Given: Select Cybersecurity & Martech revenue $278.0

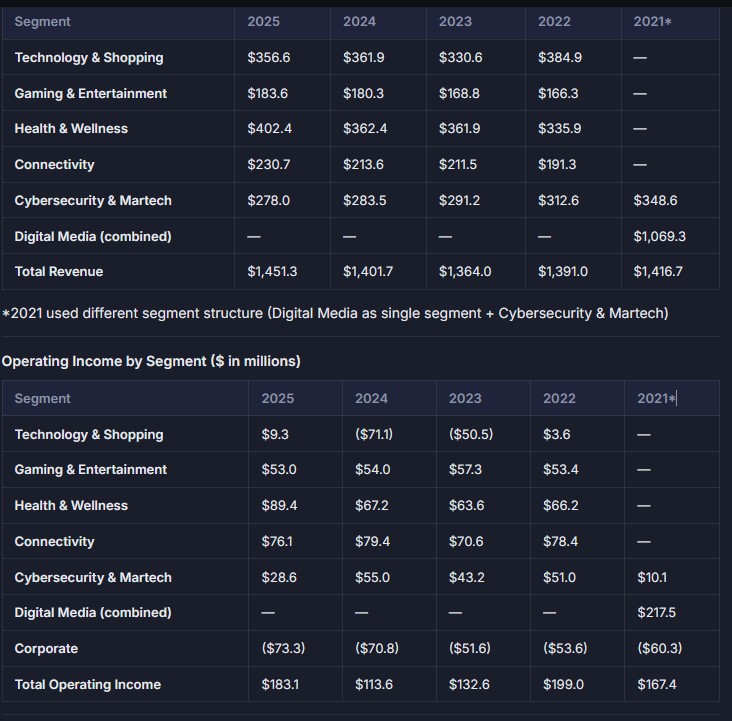Looking at the screenshot, I should pyautogui.click(x=268, y=200).
